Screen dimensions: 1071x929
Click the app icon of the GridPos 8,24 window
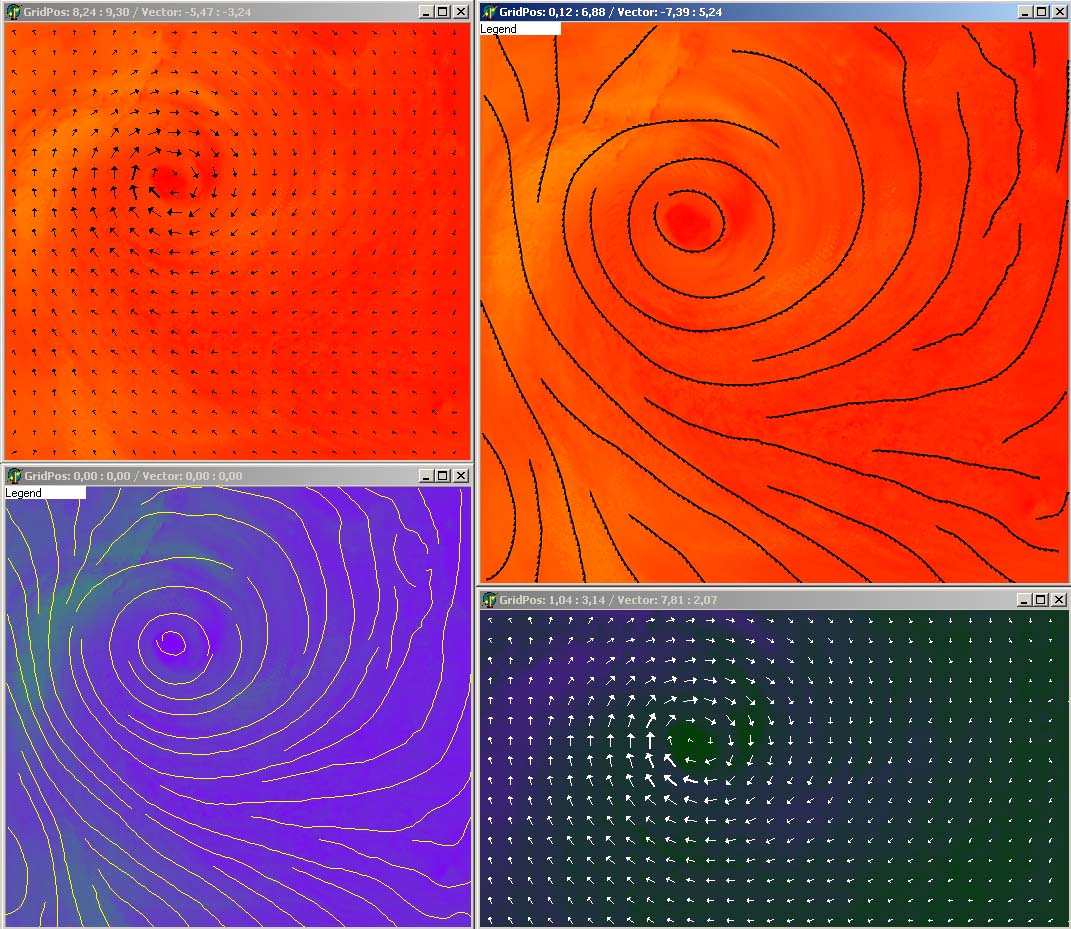14,12
